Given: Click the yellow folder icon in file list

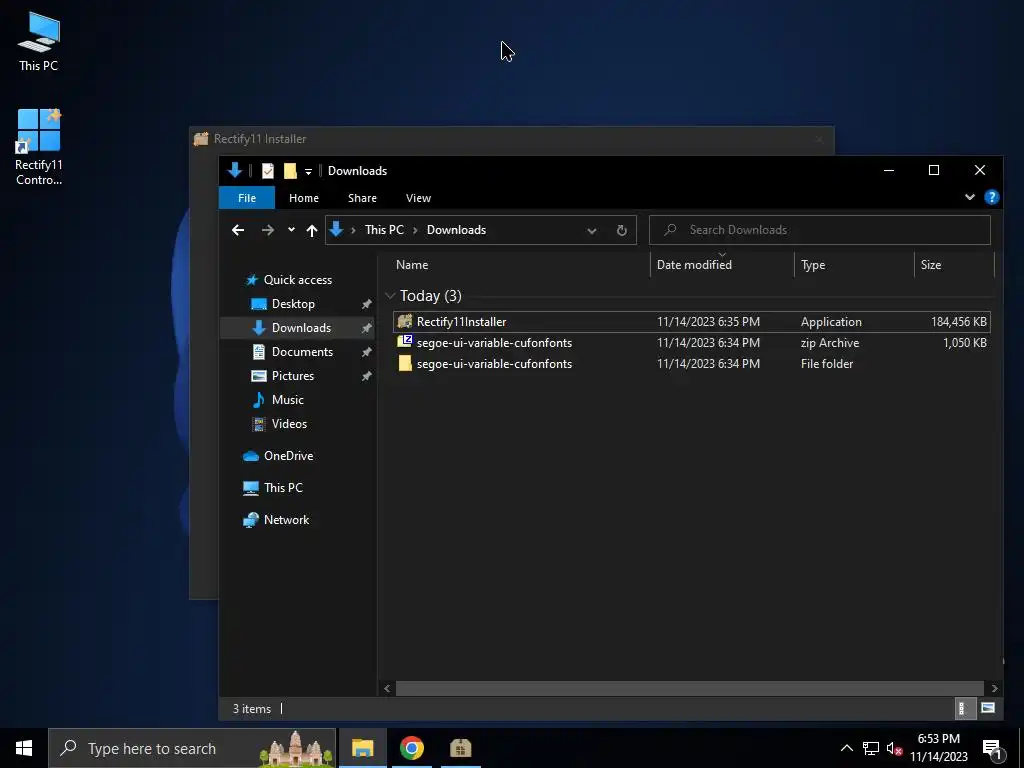Looking at the screenshot, I should click(405, 364).
